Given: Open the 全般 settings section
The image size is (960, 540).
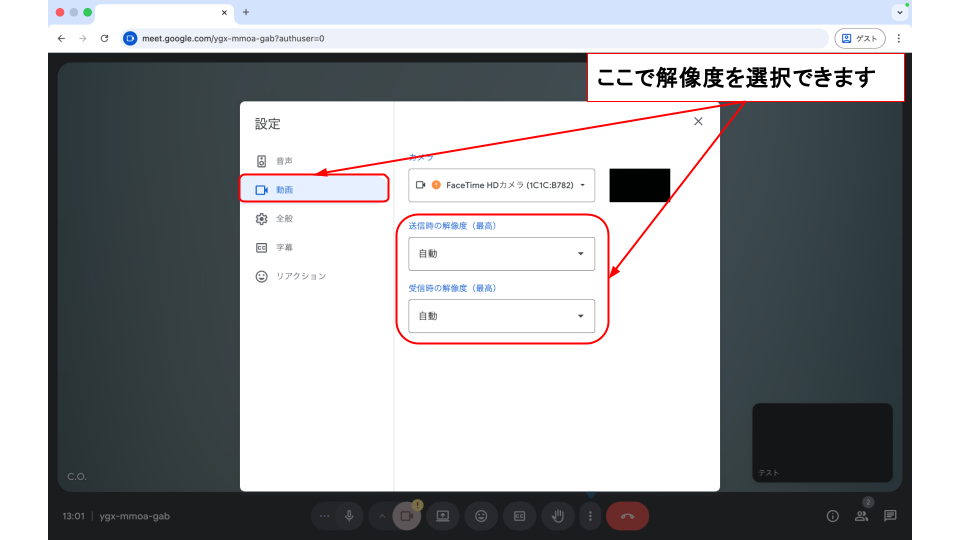Looking at the screenshot, I should [x=284, y=218].
